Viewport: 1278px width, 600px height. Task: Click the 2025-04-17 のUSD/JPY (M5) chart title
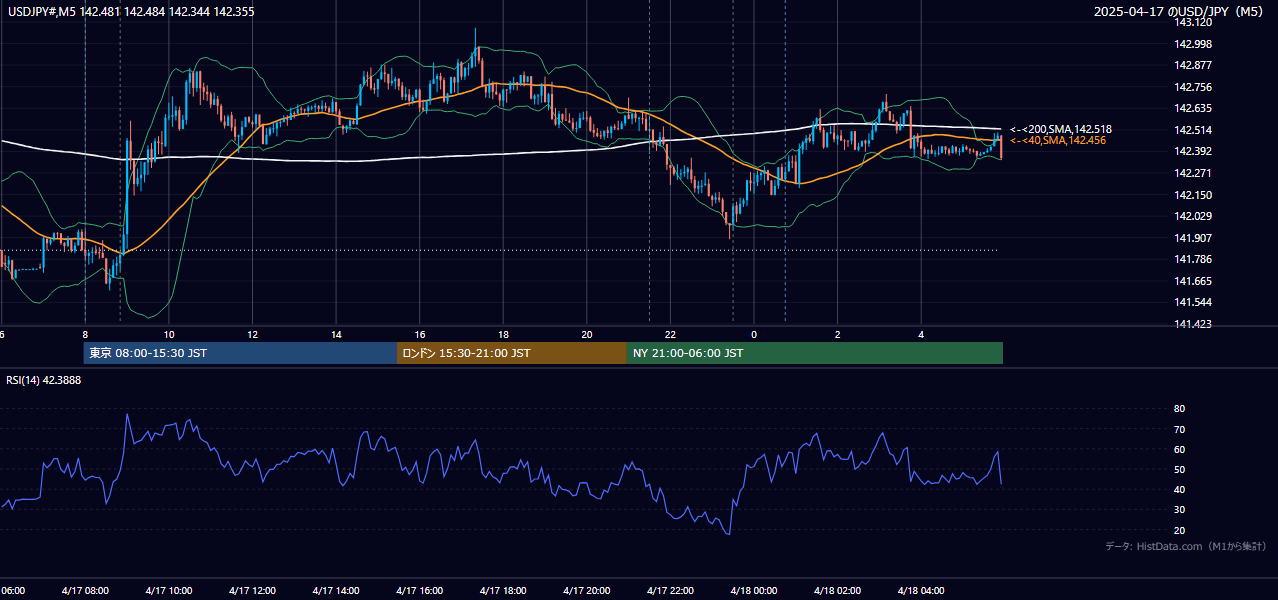coord(1180,12)
